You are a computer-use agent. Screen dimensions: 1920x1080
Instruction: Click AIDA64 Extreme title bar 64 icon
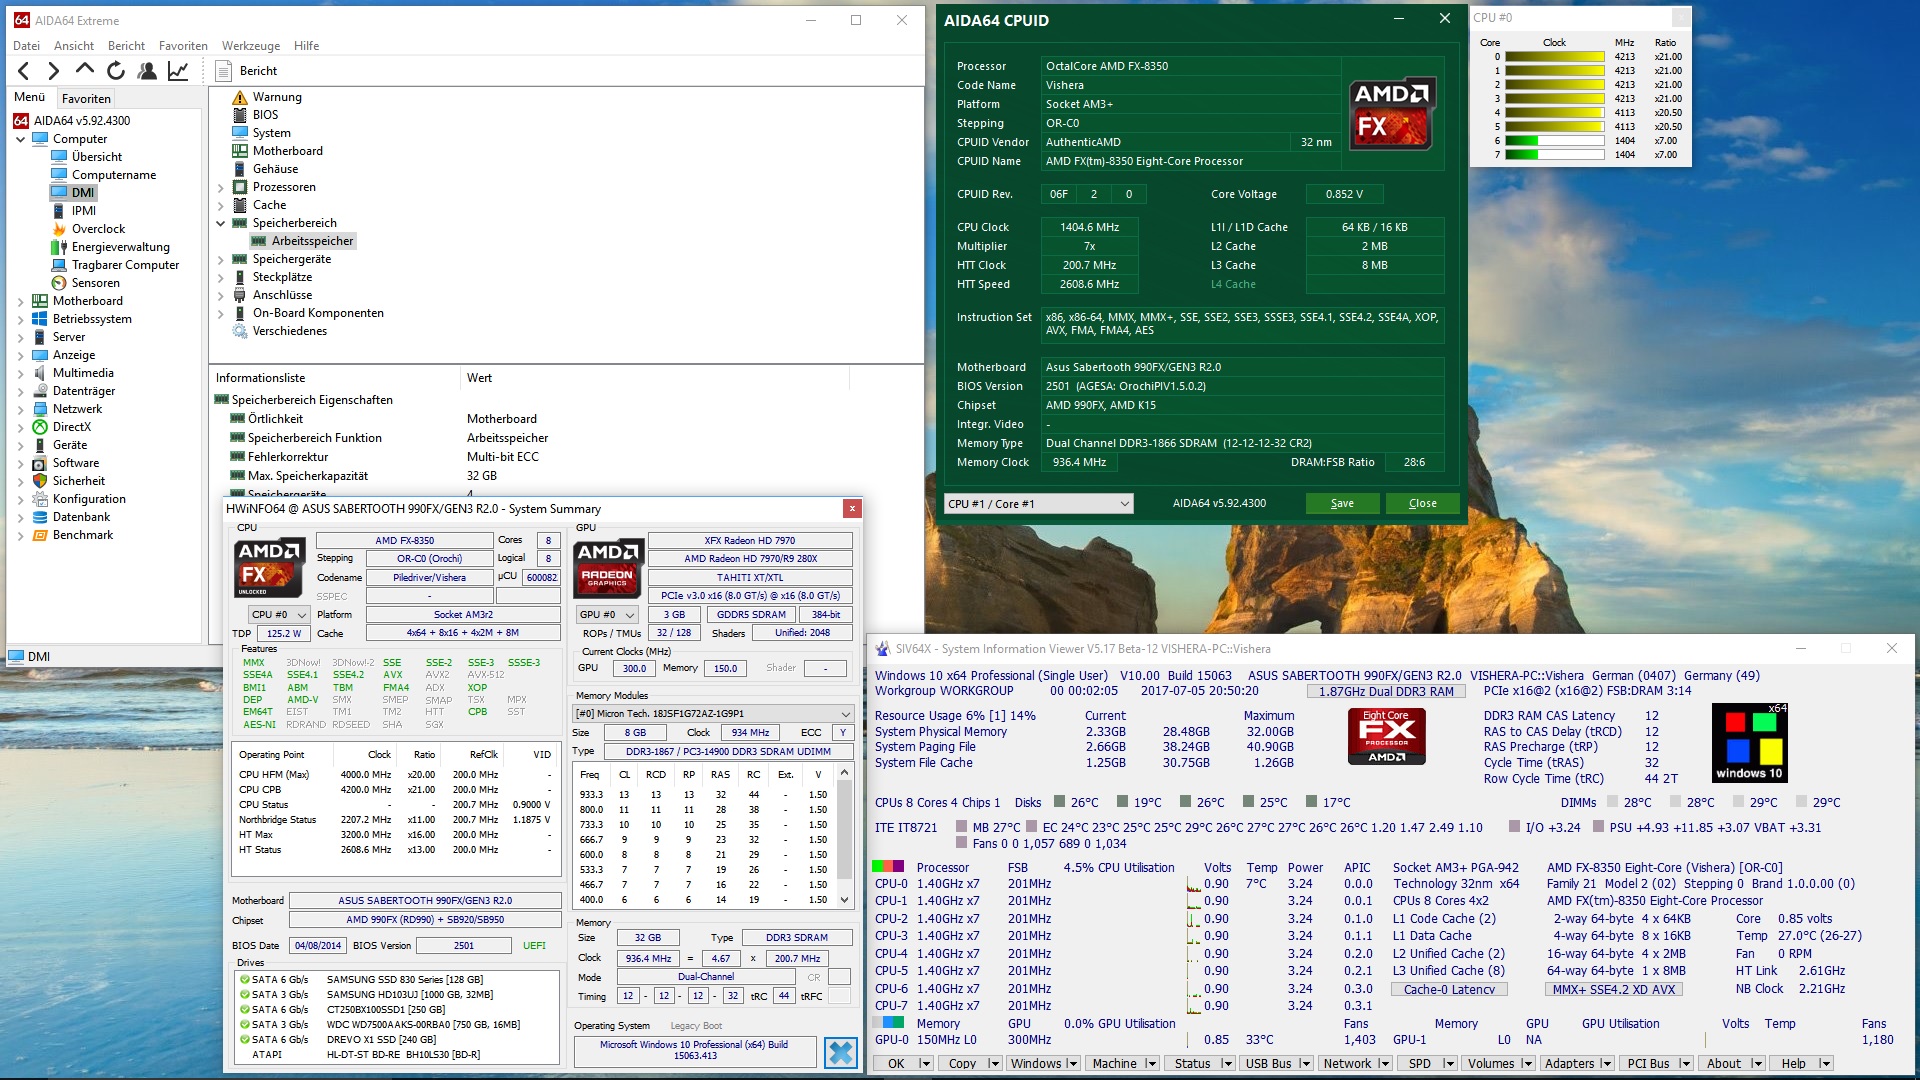[22, 20]
